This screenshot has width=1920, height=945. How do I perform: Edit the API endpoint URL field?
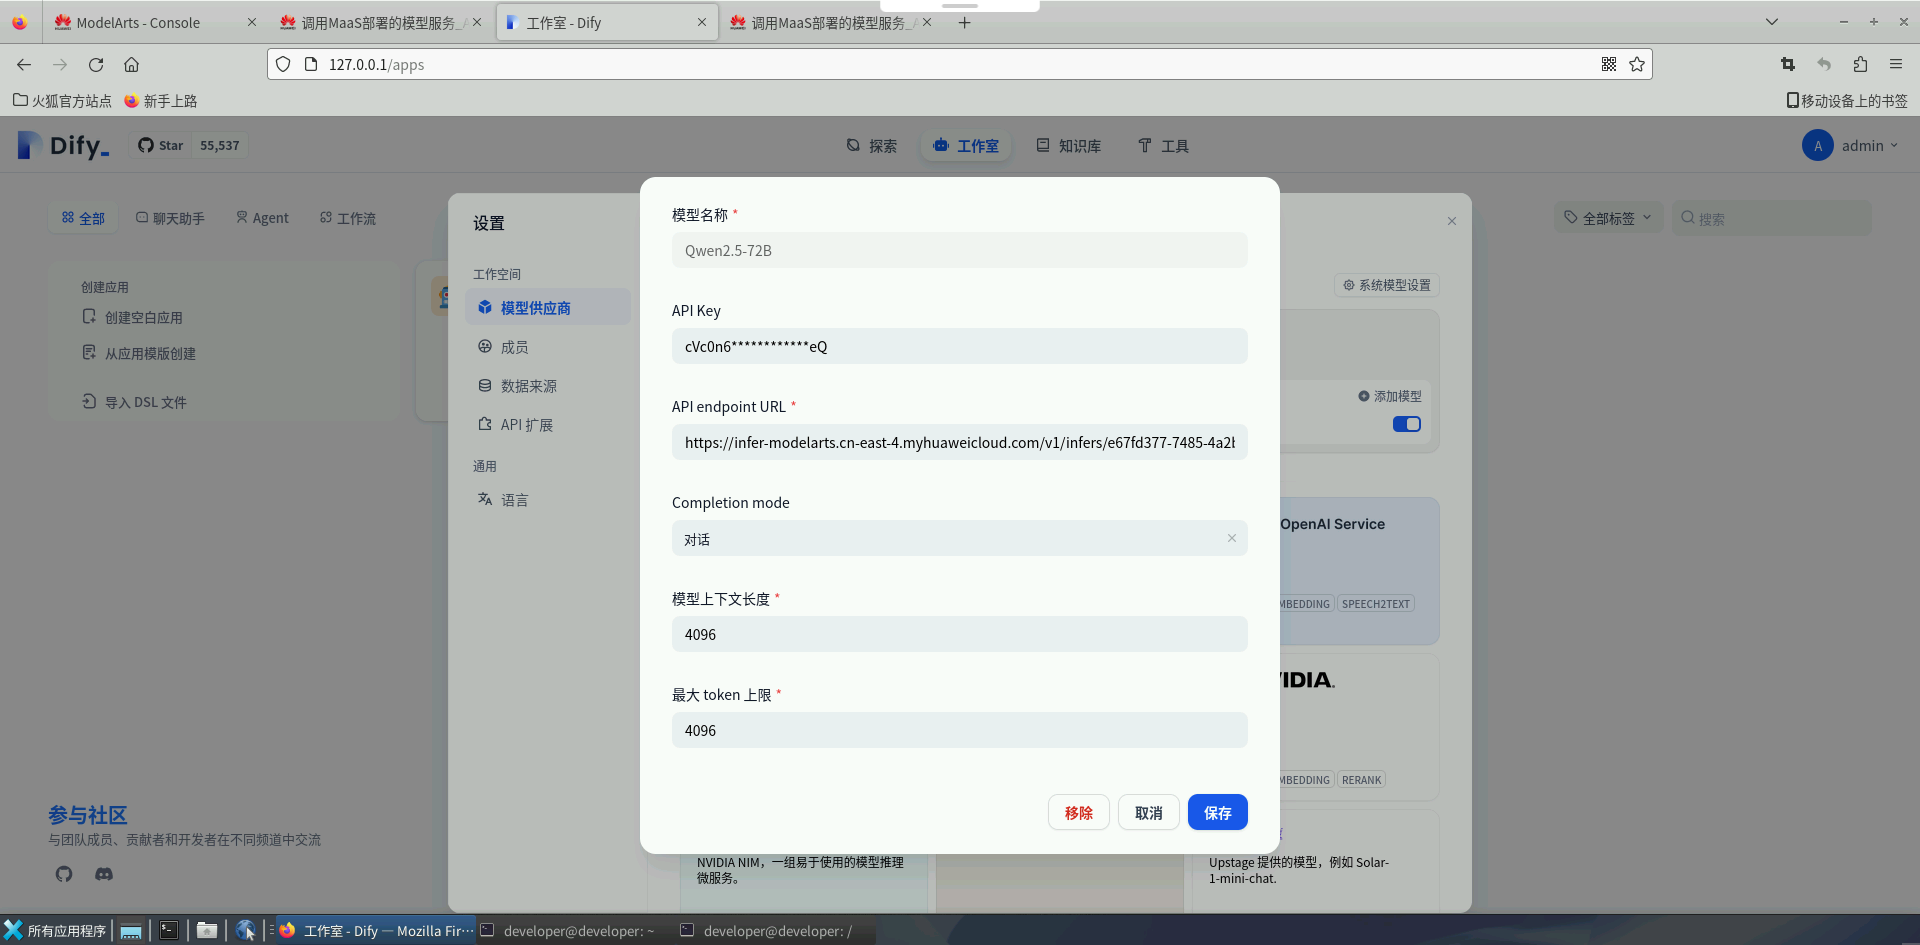959,442
